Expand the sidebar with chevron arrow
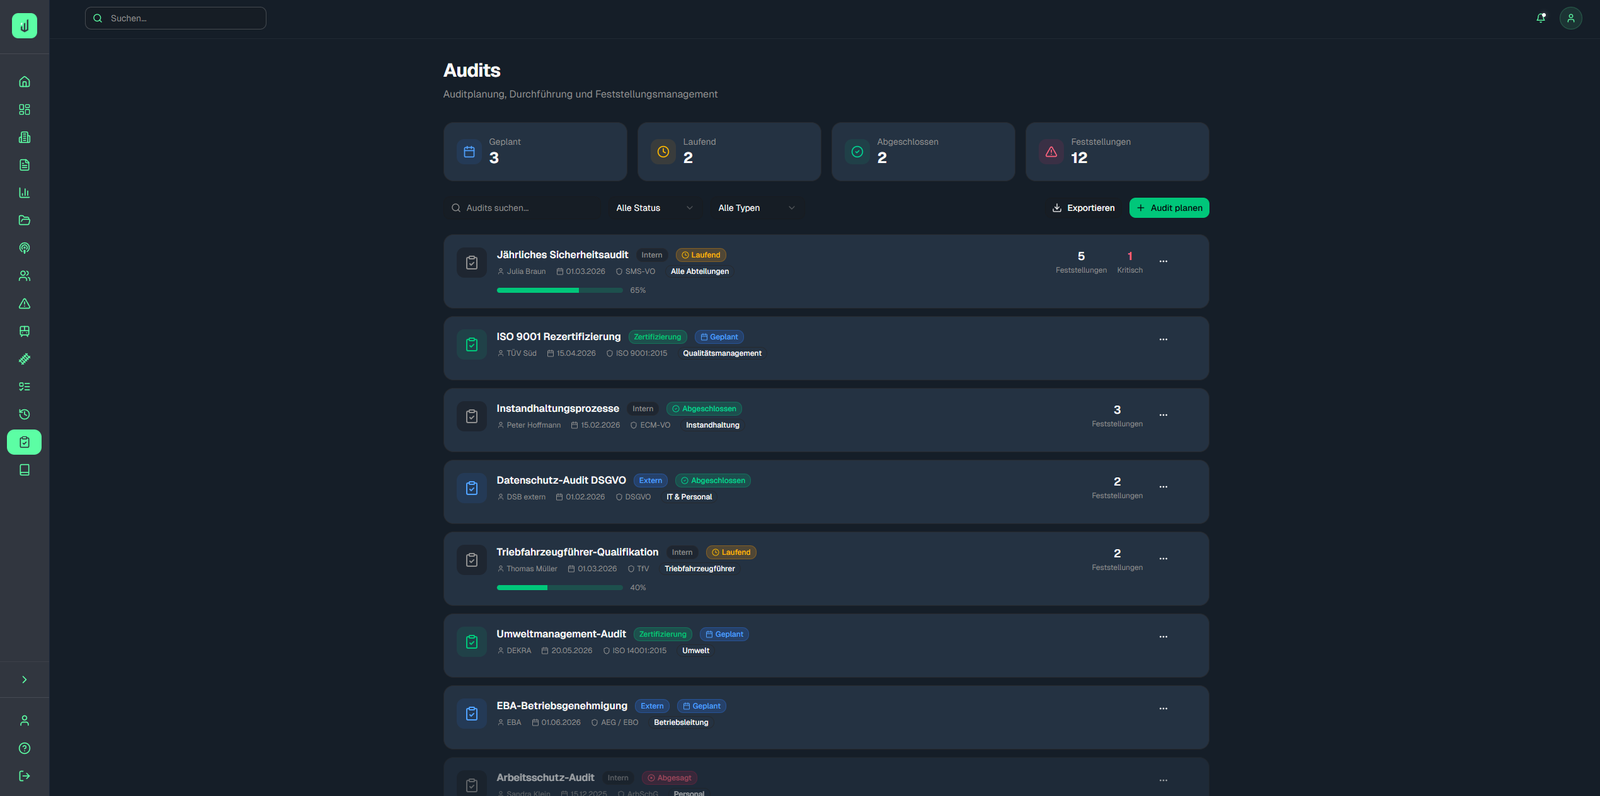This screenshot has height=796, width=1600. [24, 680]
